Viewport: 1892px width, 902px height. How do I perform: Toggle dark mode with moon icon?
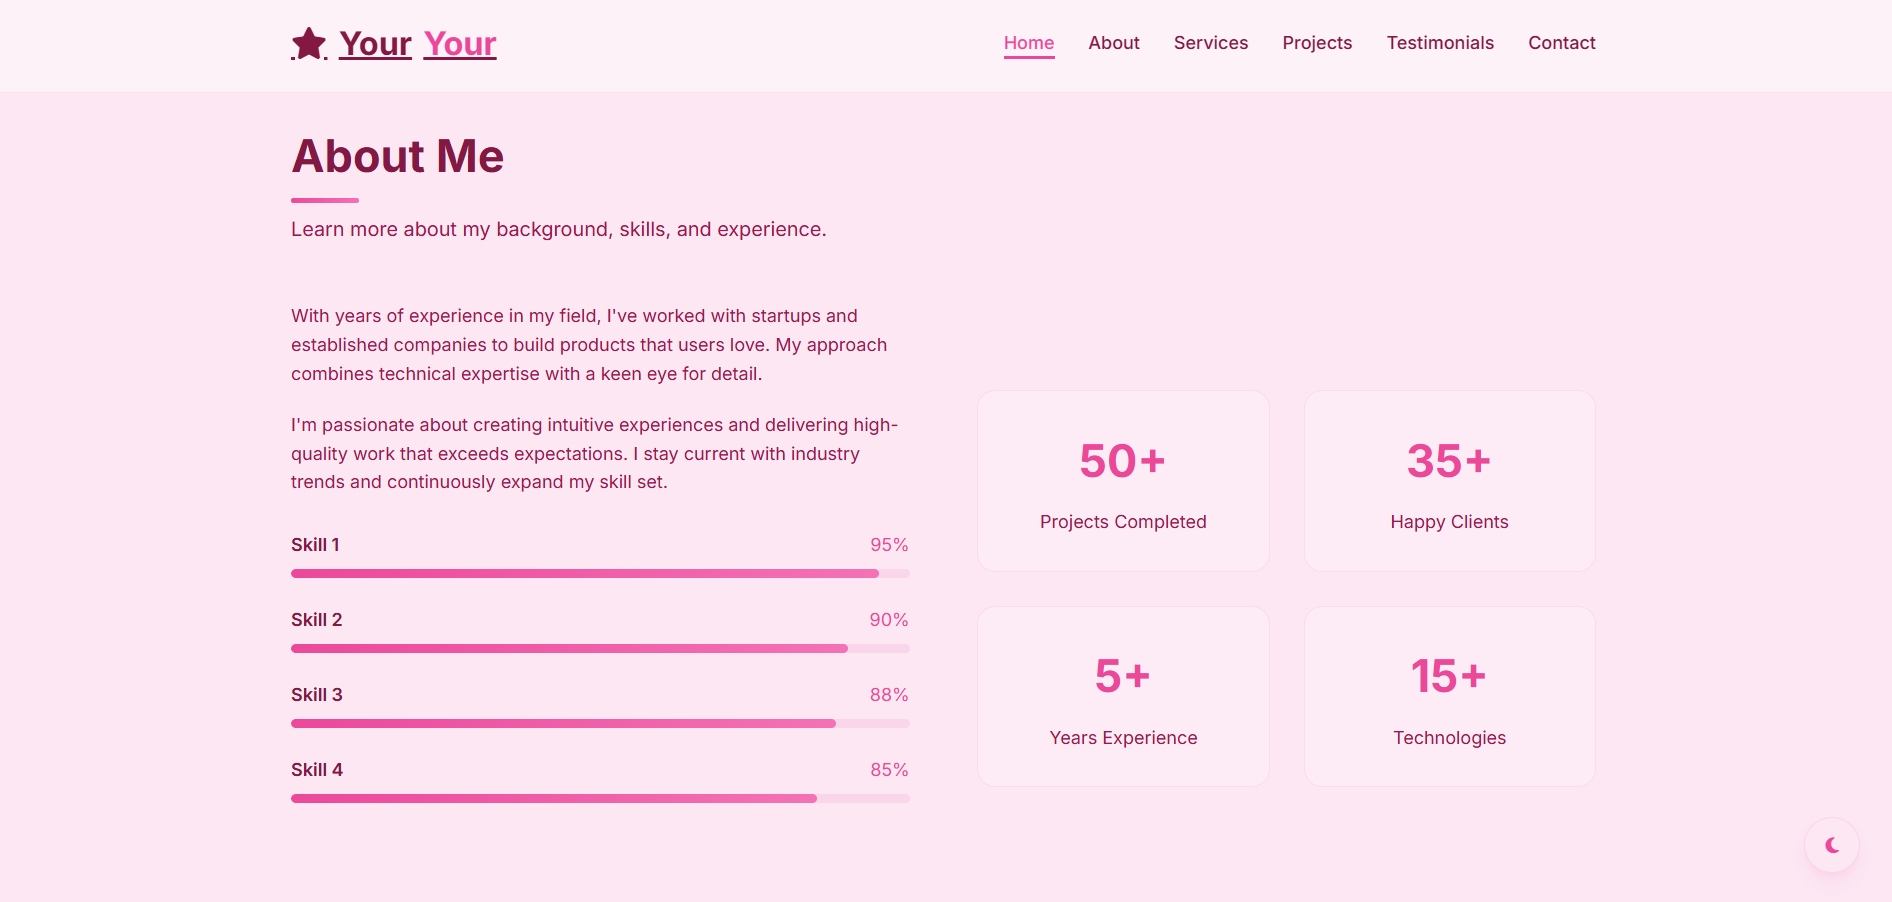click(1832, 846)
